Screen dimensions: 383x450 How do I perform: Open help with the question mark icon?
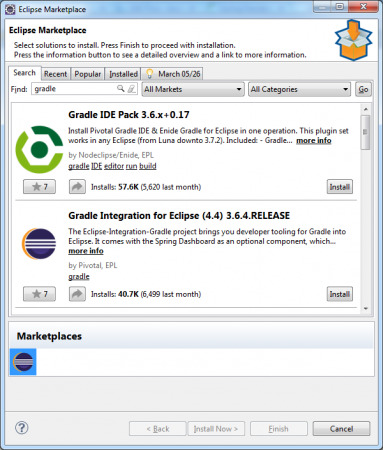point(22,428)
